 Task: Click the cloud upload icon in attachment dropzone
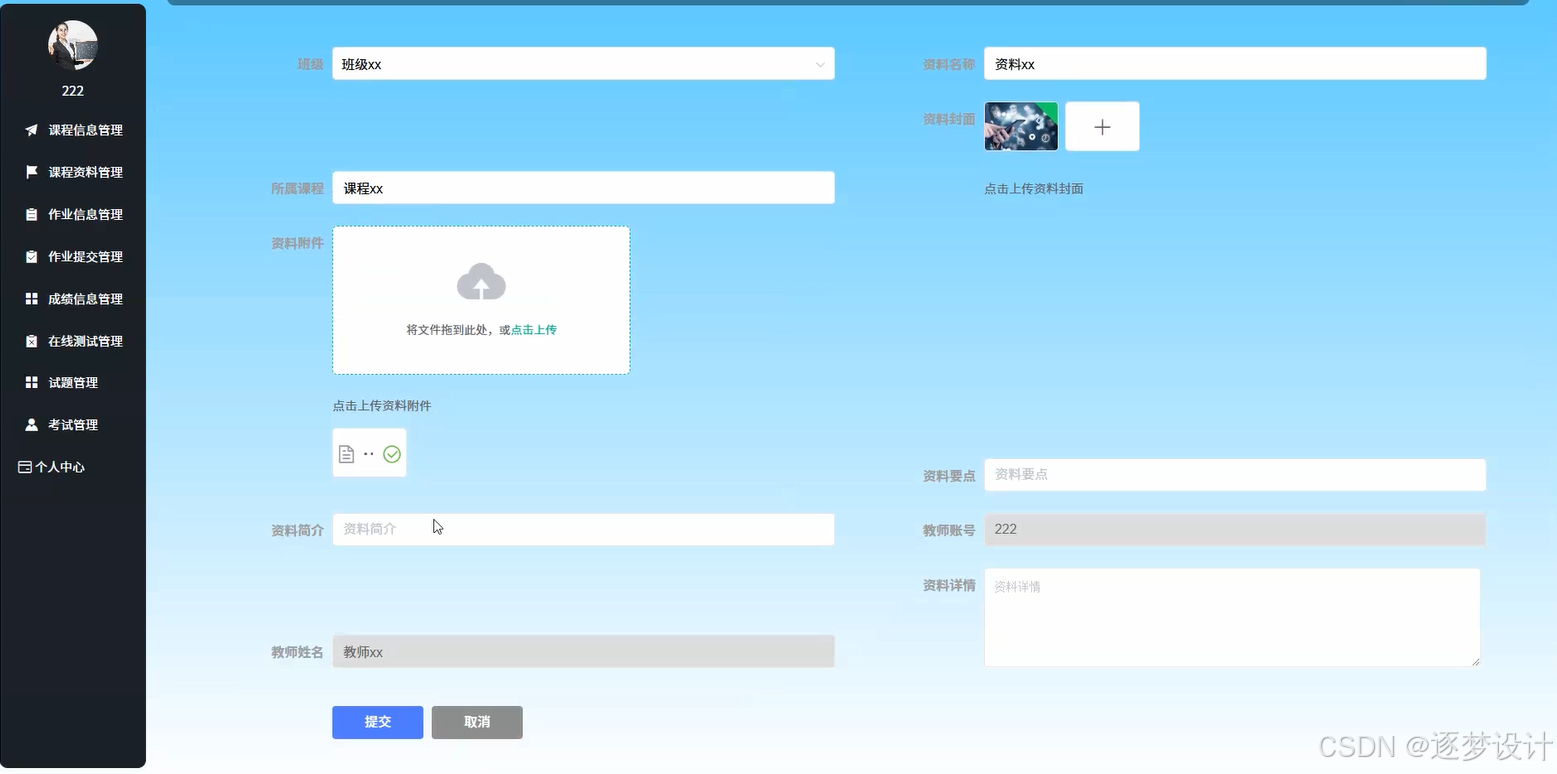coord(481,282)
